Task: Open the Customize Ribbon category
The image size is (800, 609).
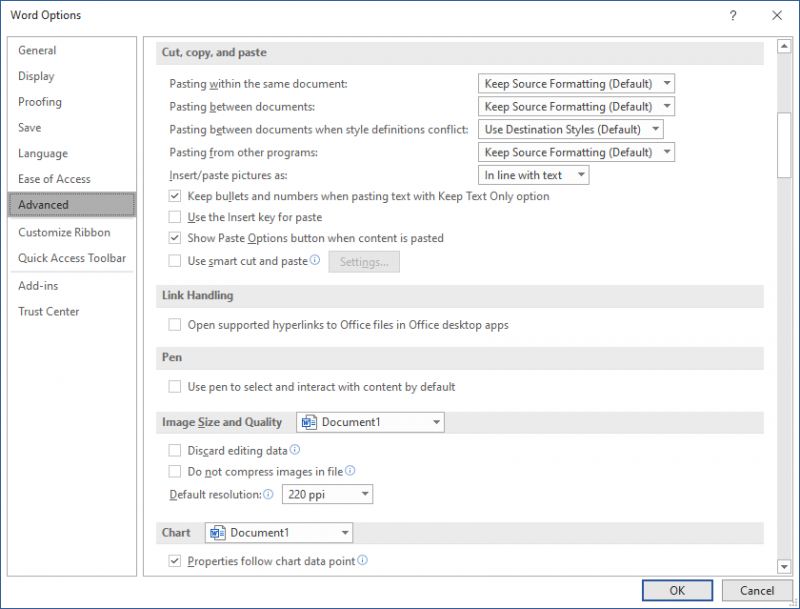Action: coord(64,233)
